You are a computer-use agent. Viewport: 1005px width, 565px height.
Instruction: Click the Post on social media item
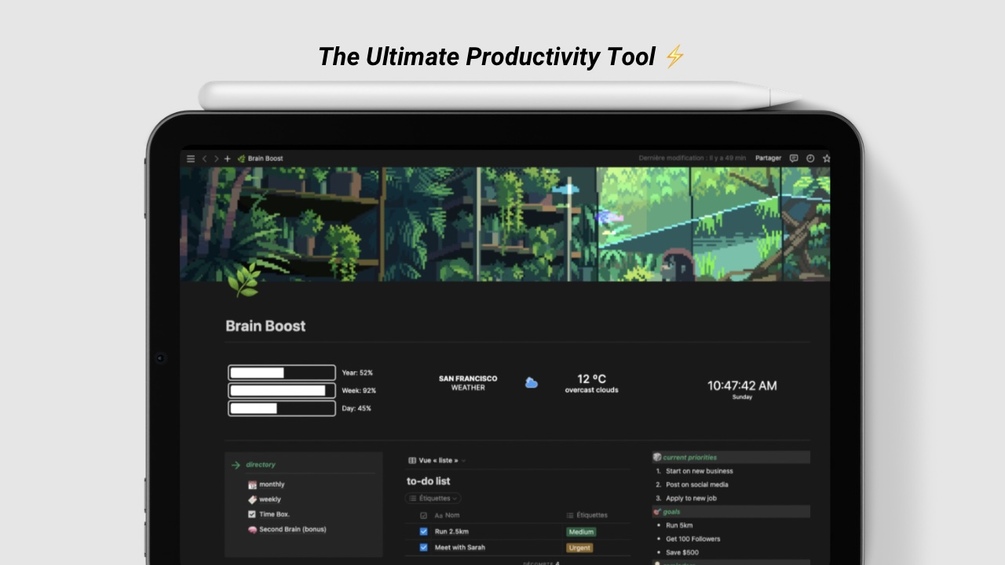point(697,484)
